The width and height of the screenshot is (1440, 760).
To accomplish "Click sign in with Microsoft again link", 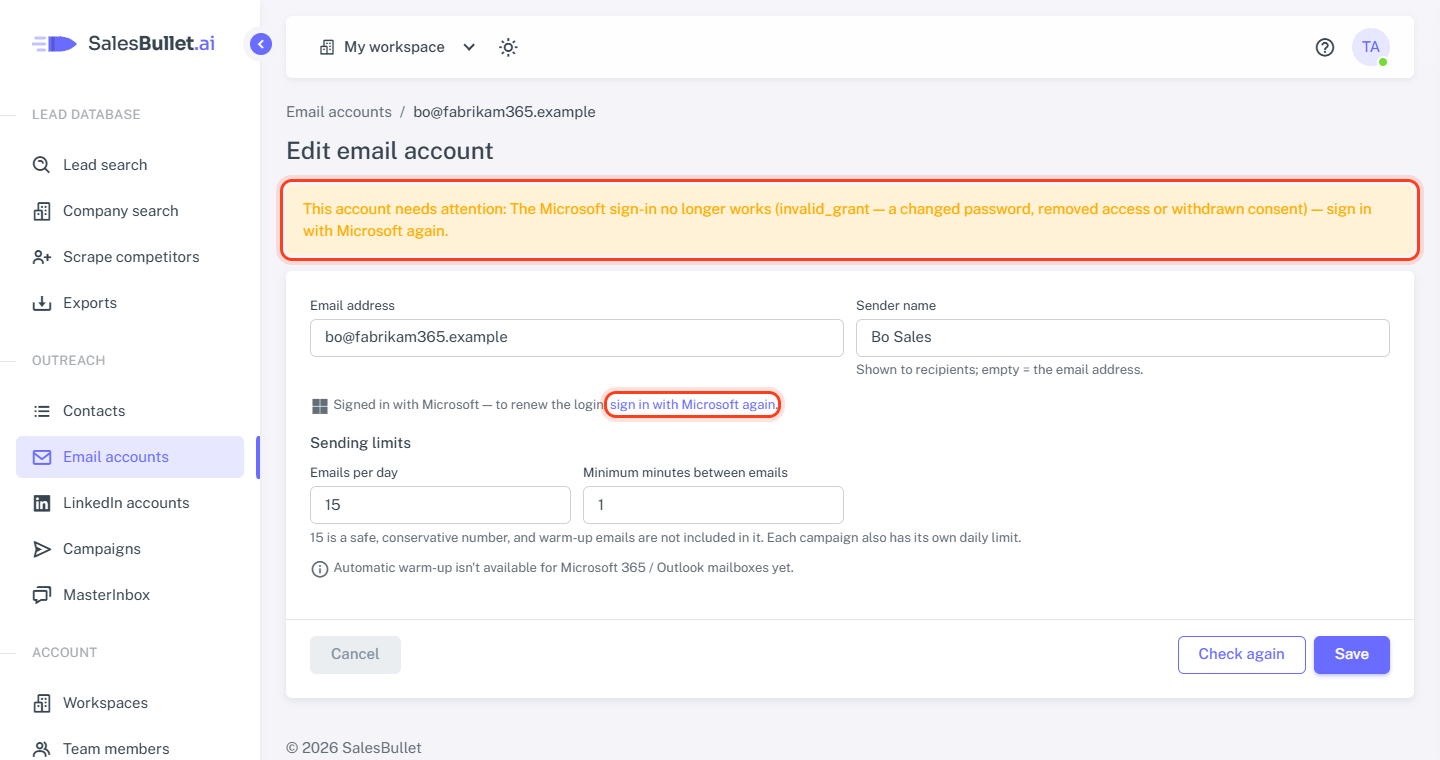I will point(693,405).
